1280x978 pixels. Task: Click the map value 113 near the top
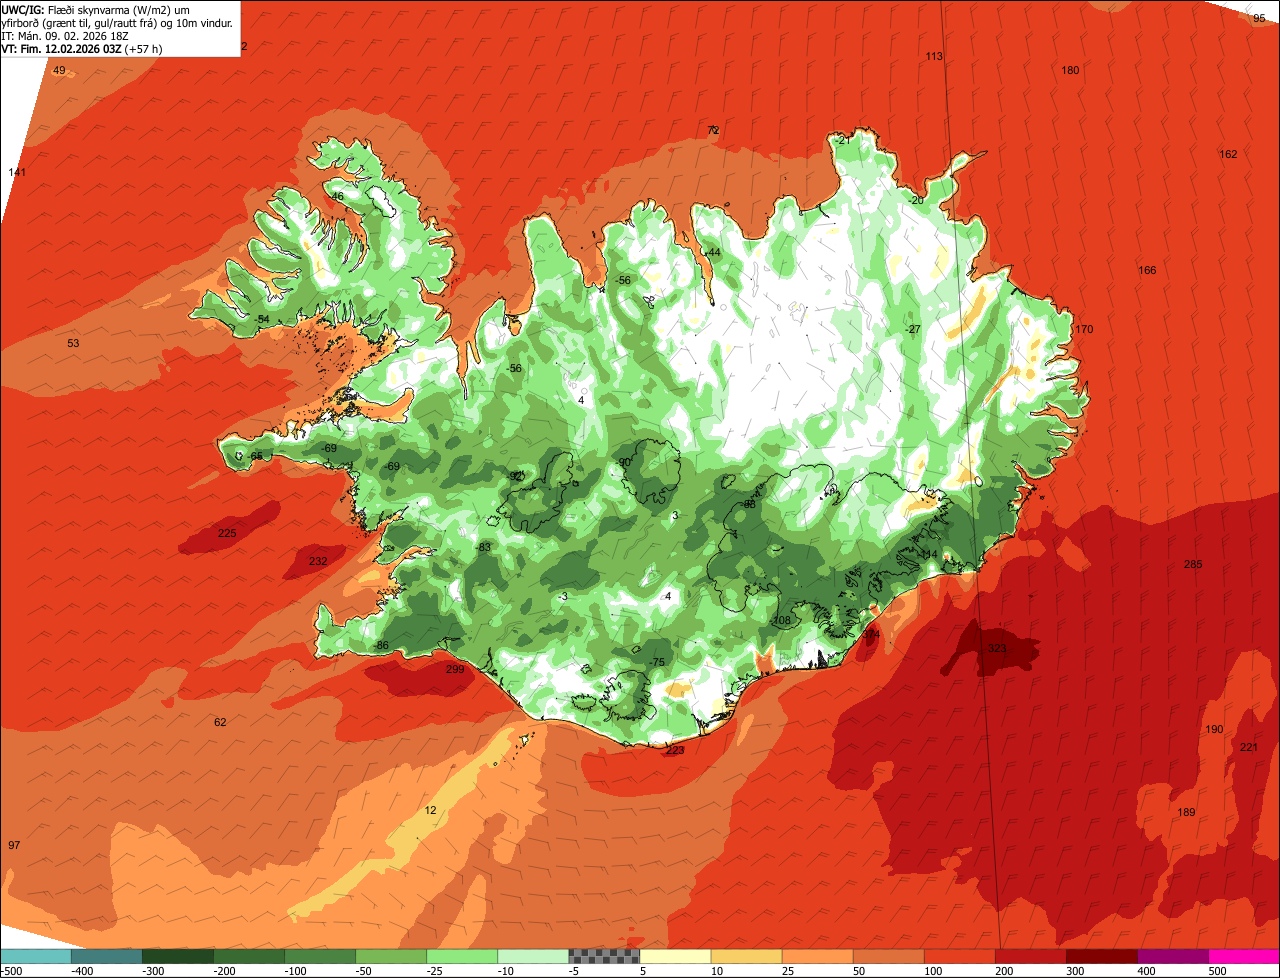pyautogui.click(x=934, y=56)
